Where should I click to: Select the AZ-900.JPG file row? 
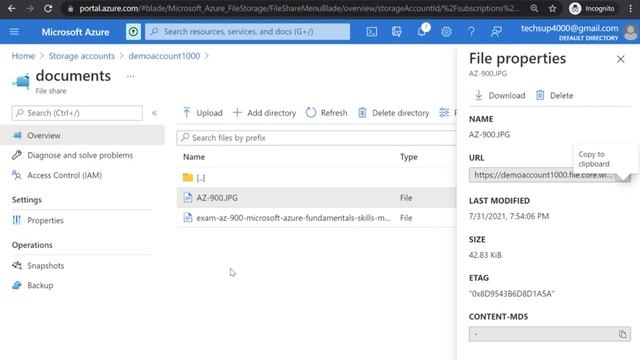(316, 198)
